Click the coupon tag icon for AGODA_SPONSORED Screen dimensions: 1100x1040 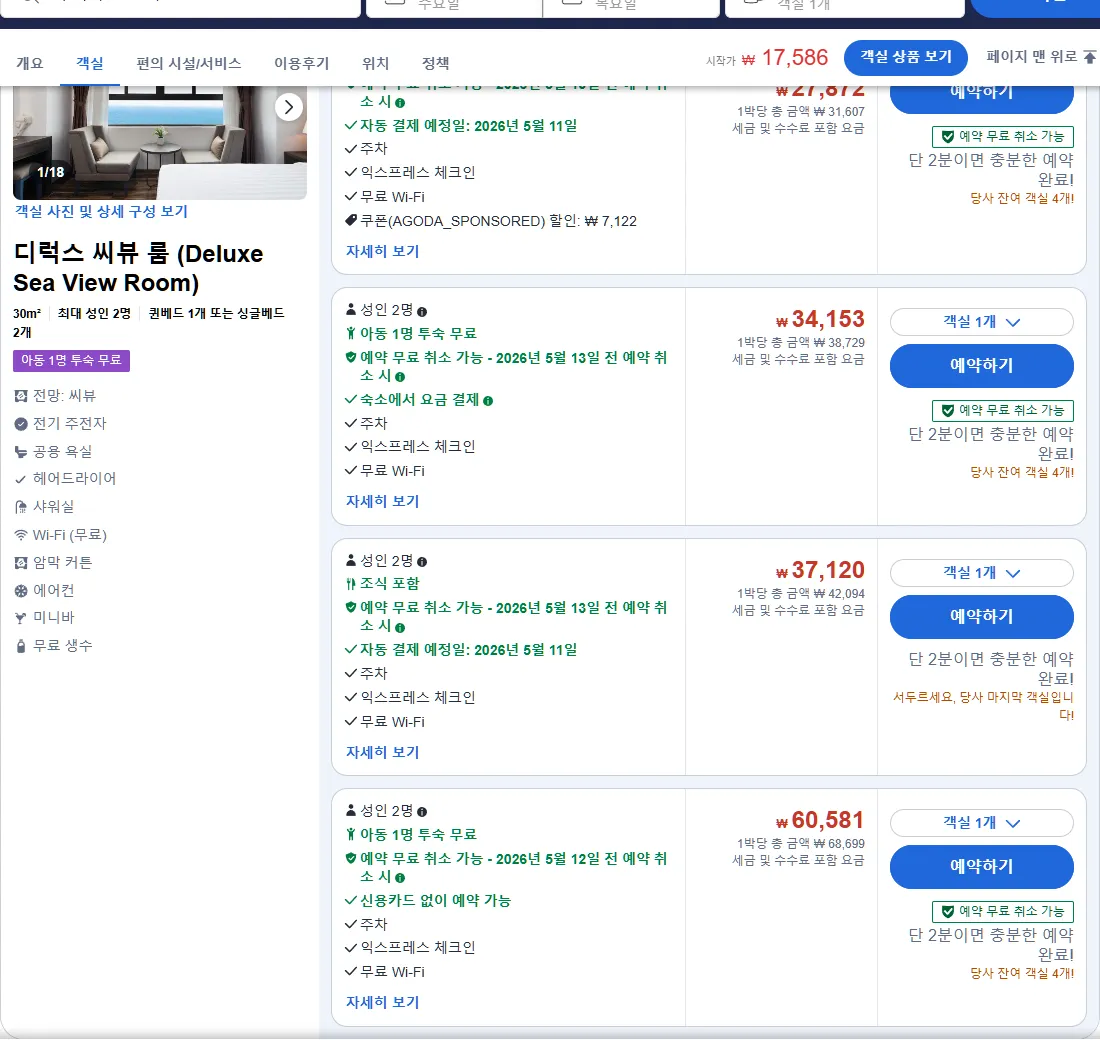tap(351, 220)
